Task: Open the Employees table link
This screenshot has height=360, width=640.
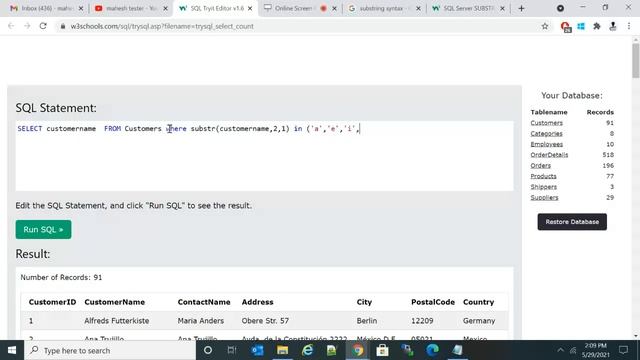Action: (547, 144)
